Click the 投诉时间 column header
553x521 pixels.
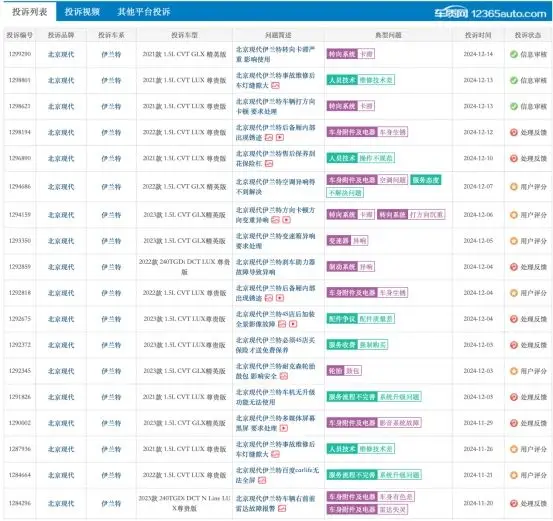(478, 35)
